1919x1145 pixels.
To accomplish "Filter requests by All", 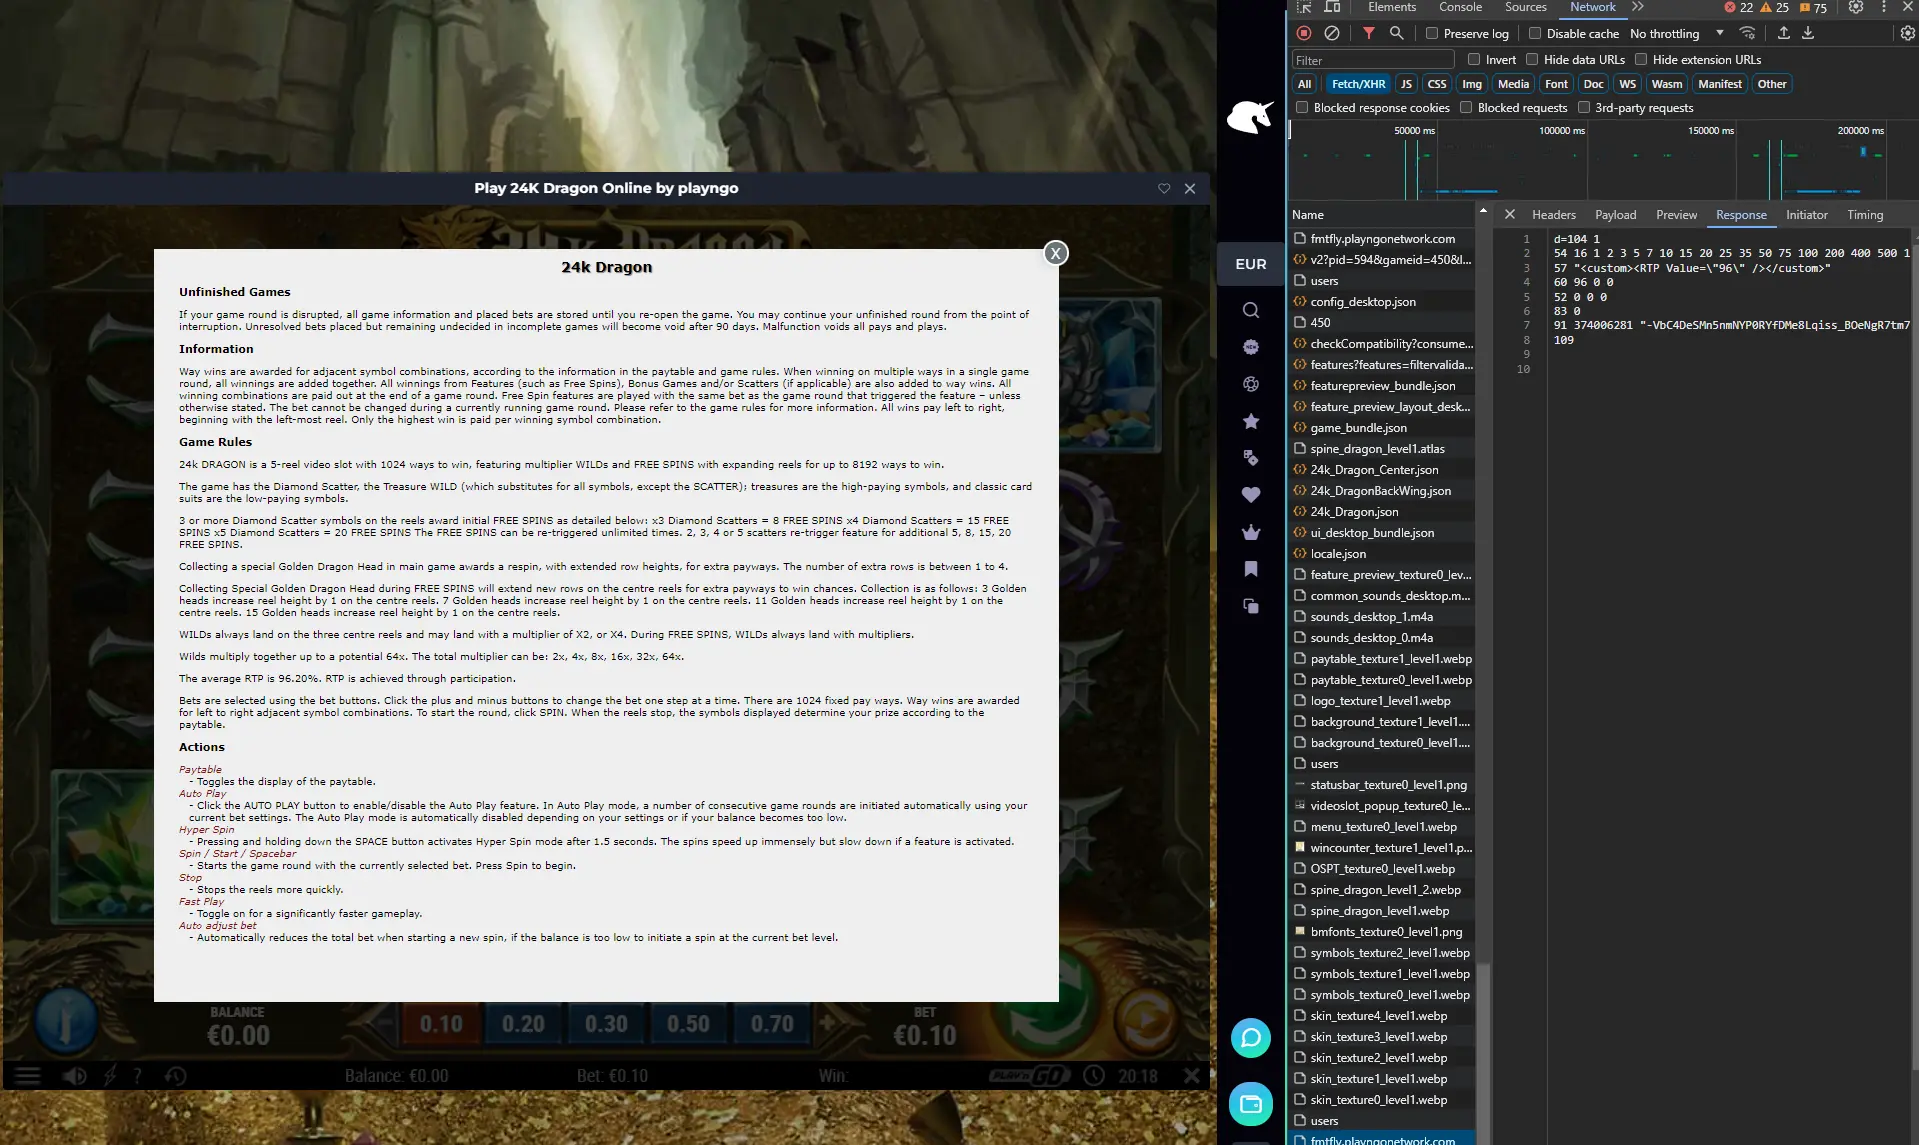I will (x=1304, y=84).
